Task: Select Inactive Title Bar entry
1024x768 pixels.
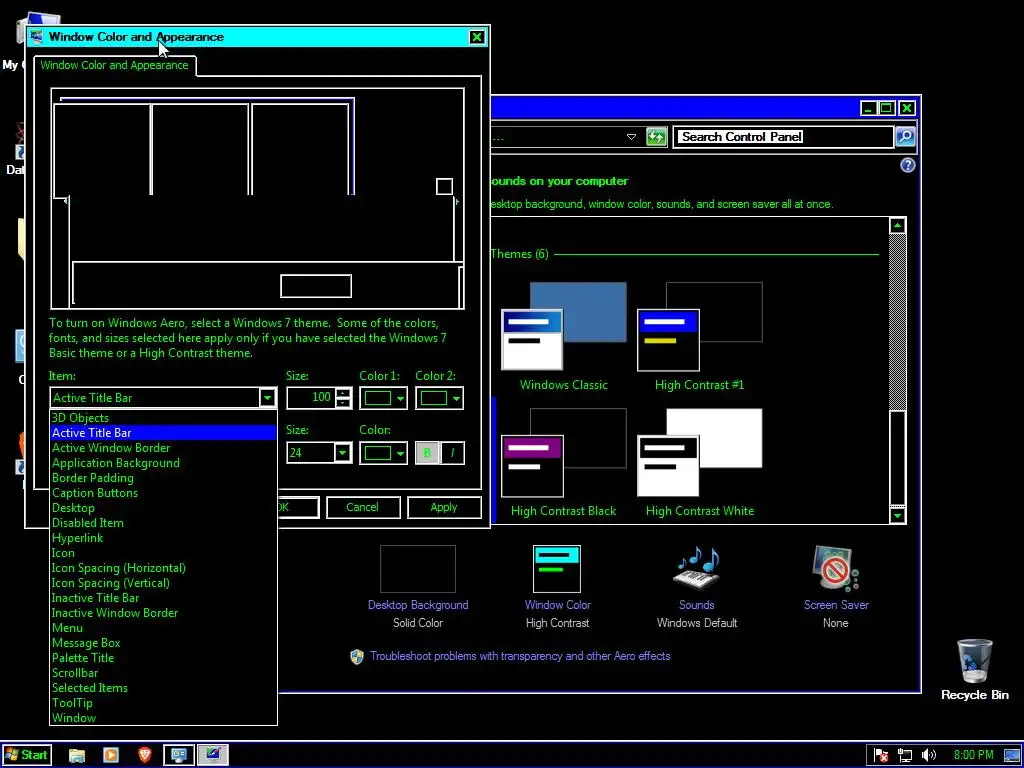Action: tap(163, 598)
